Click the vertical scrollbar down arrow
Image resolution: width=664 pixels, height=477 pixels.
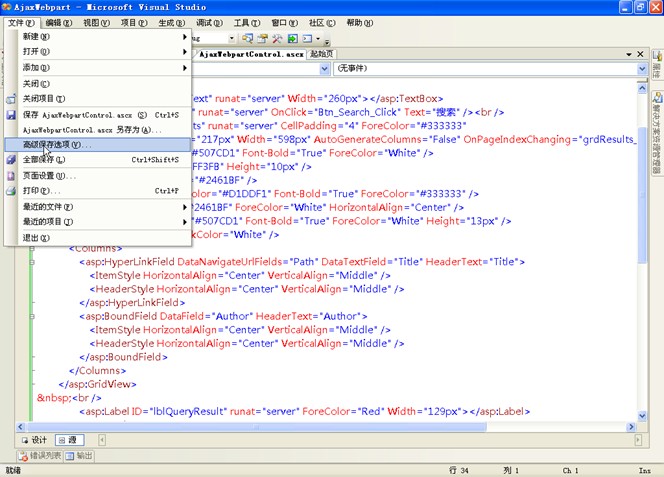click(642, 416)
